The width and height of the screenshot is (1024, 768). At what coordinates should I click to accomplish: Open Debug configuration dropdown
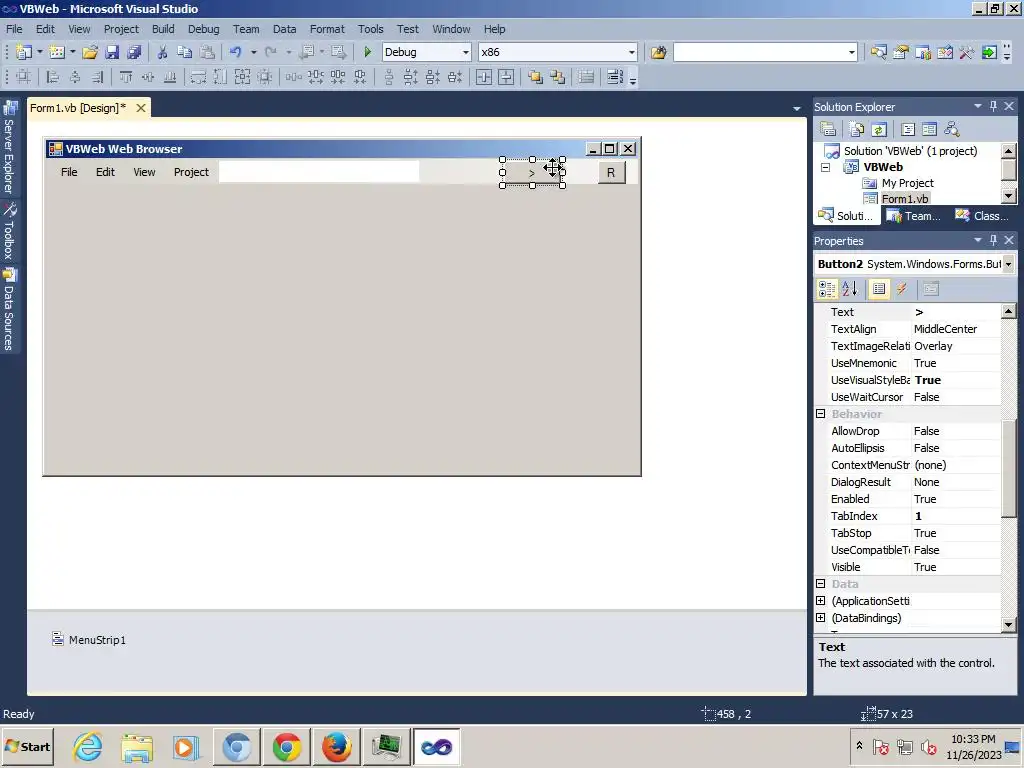[466, 52]
